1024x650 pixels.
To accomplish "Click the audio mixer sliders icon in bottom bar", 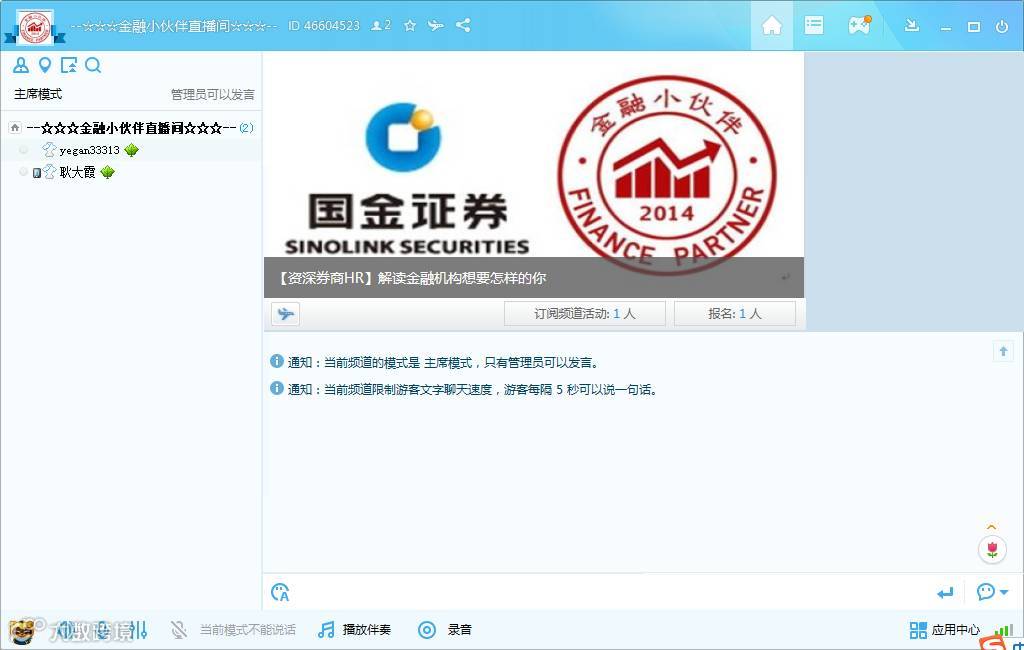I will pyautogui.click(x=138, y=630).
